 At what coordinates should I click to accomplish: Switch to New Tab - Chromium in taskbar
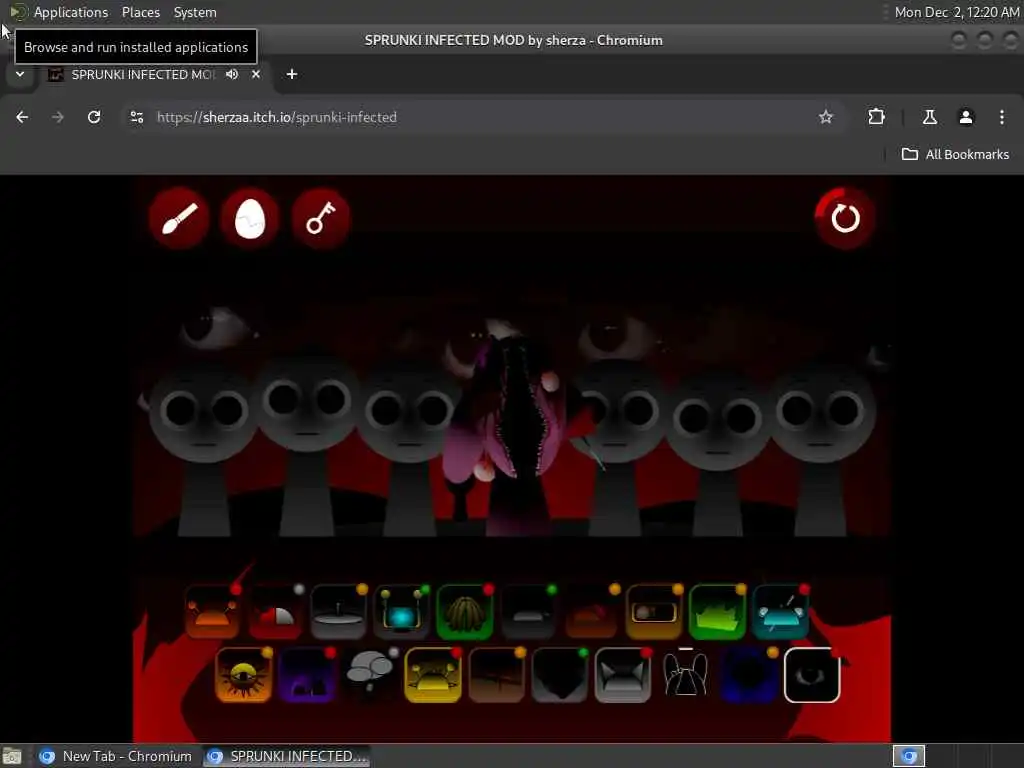pyautogui.click(x=116, y=756)
